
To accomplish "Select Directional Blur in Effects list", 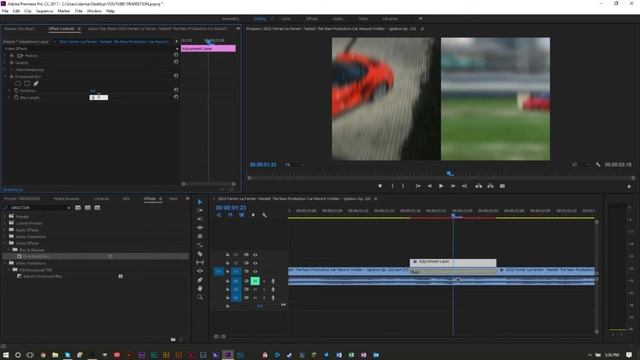I will (95, 256).
